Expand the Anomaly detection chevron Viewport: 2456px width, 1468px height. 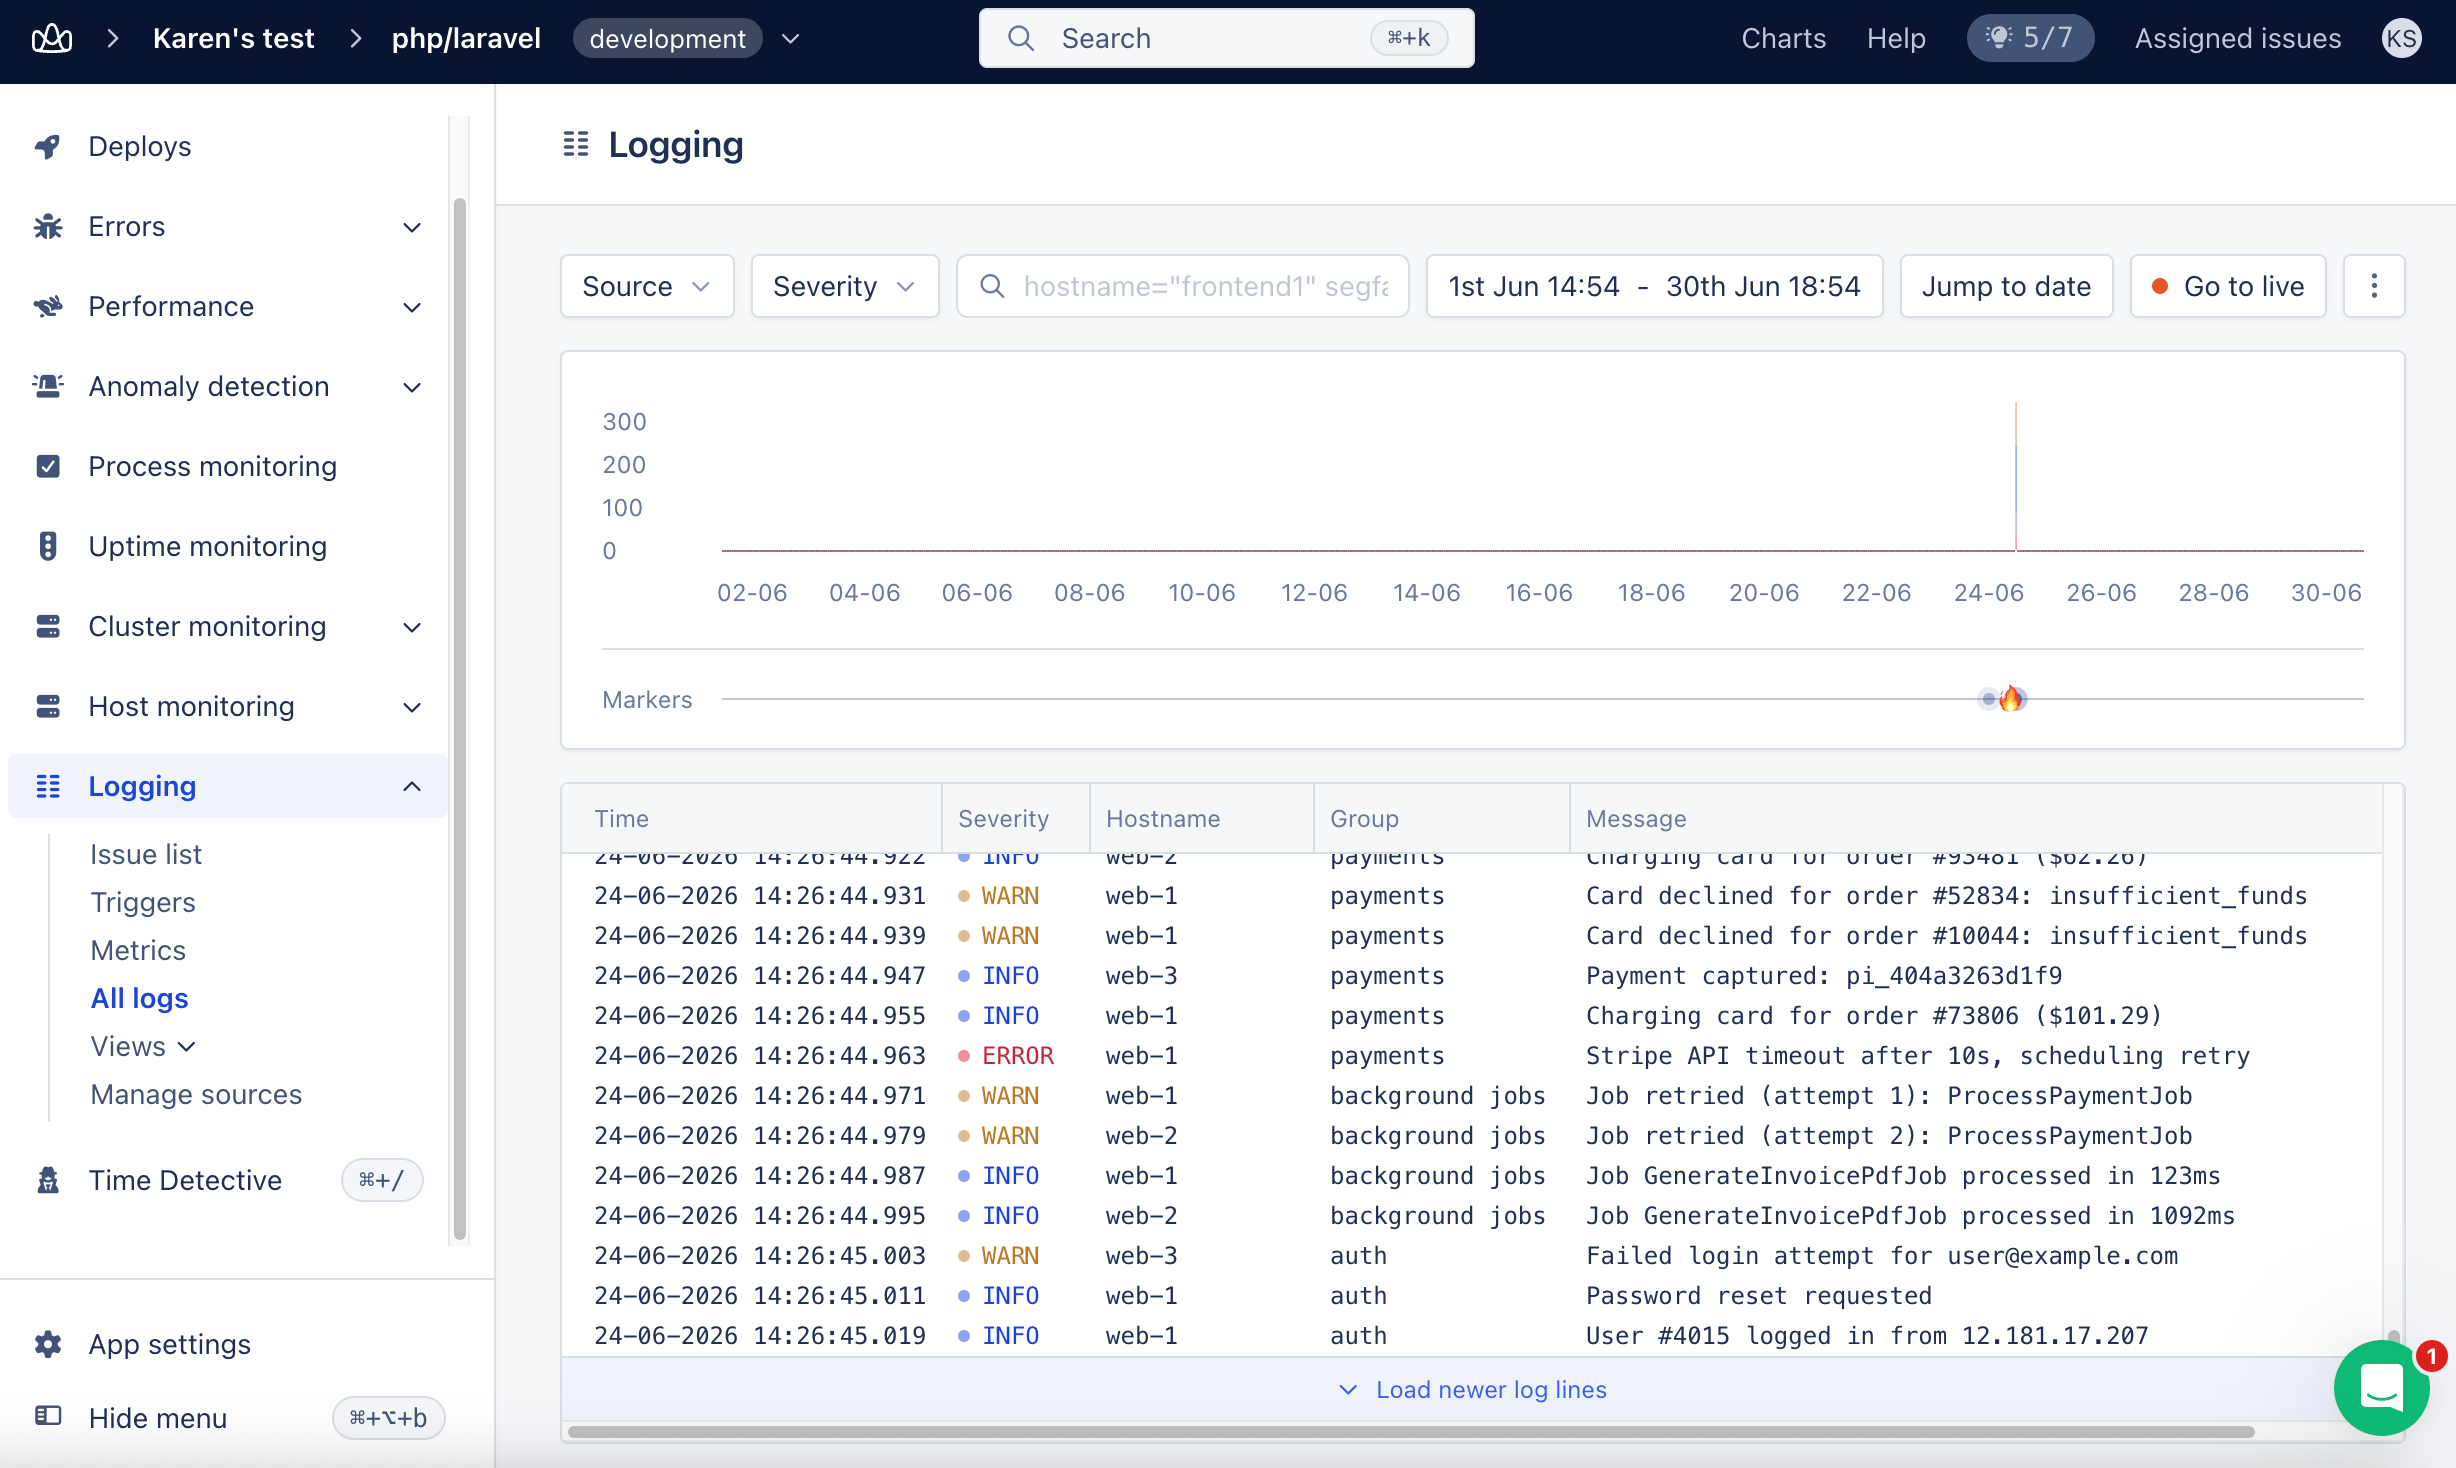(412, 387)
